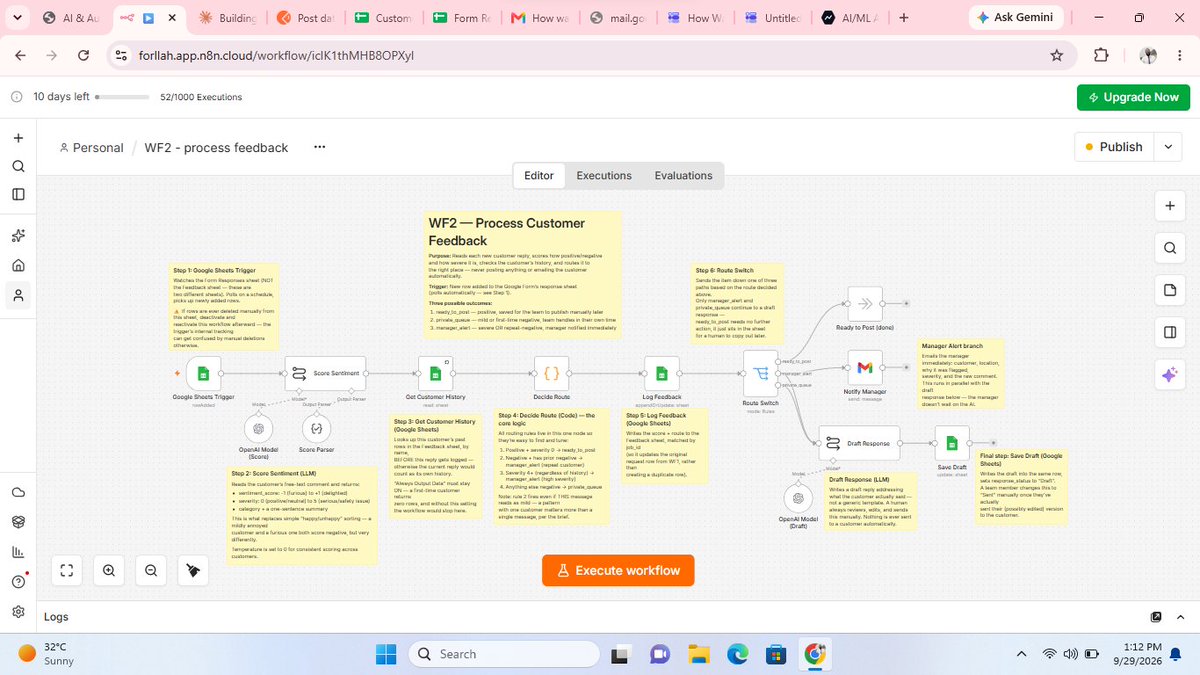Viewport: 1200px width, 675px height.
Task: Select the Draft Response node
Action: coord(859,442)
